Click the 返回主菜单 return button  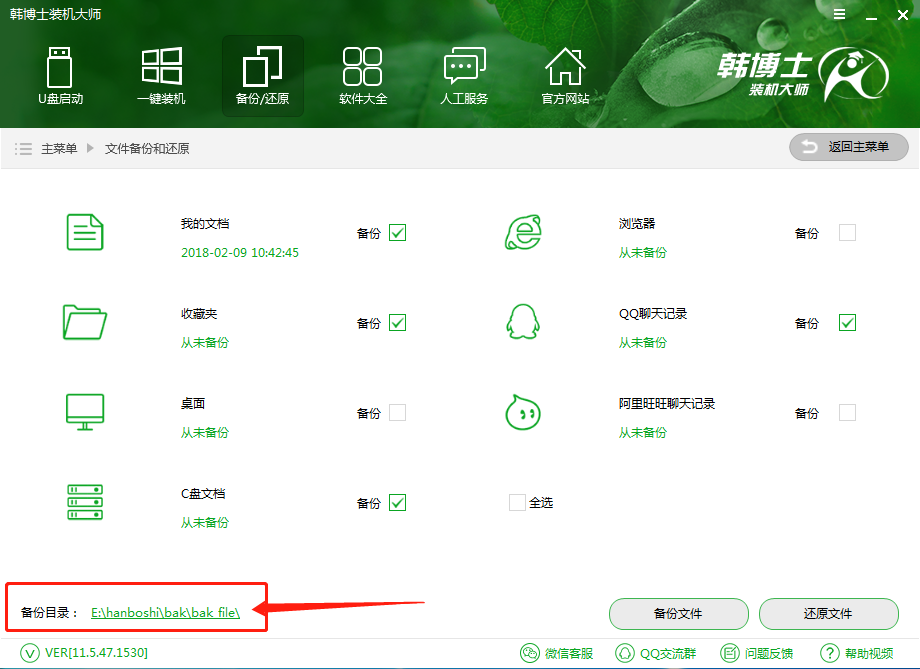[x=848, y=147]
